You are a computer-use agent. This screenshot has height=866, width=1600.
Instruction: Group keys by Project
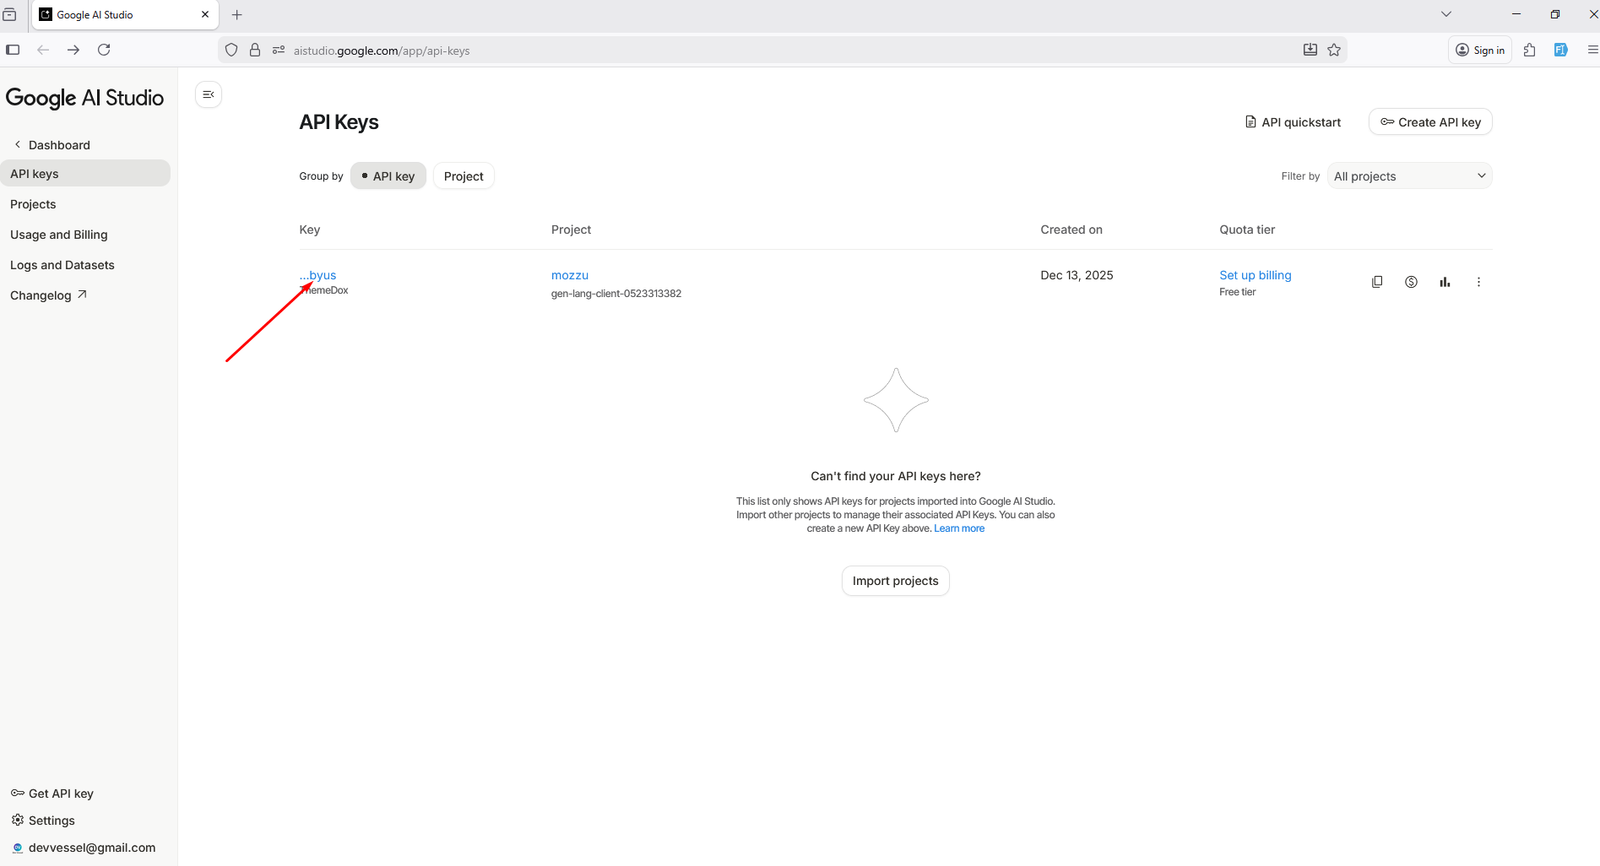463,176
